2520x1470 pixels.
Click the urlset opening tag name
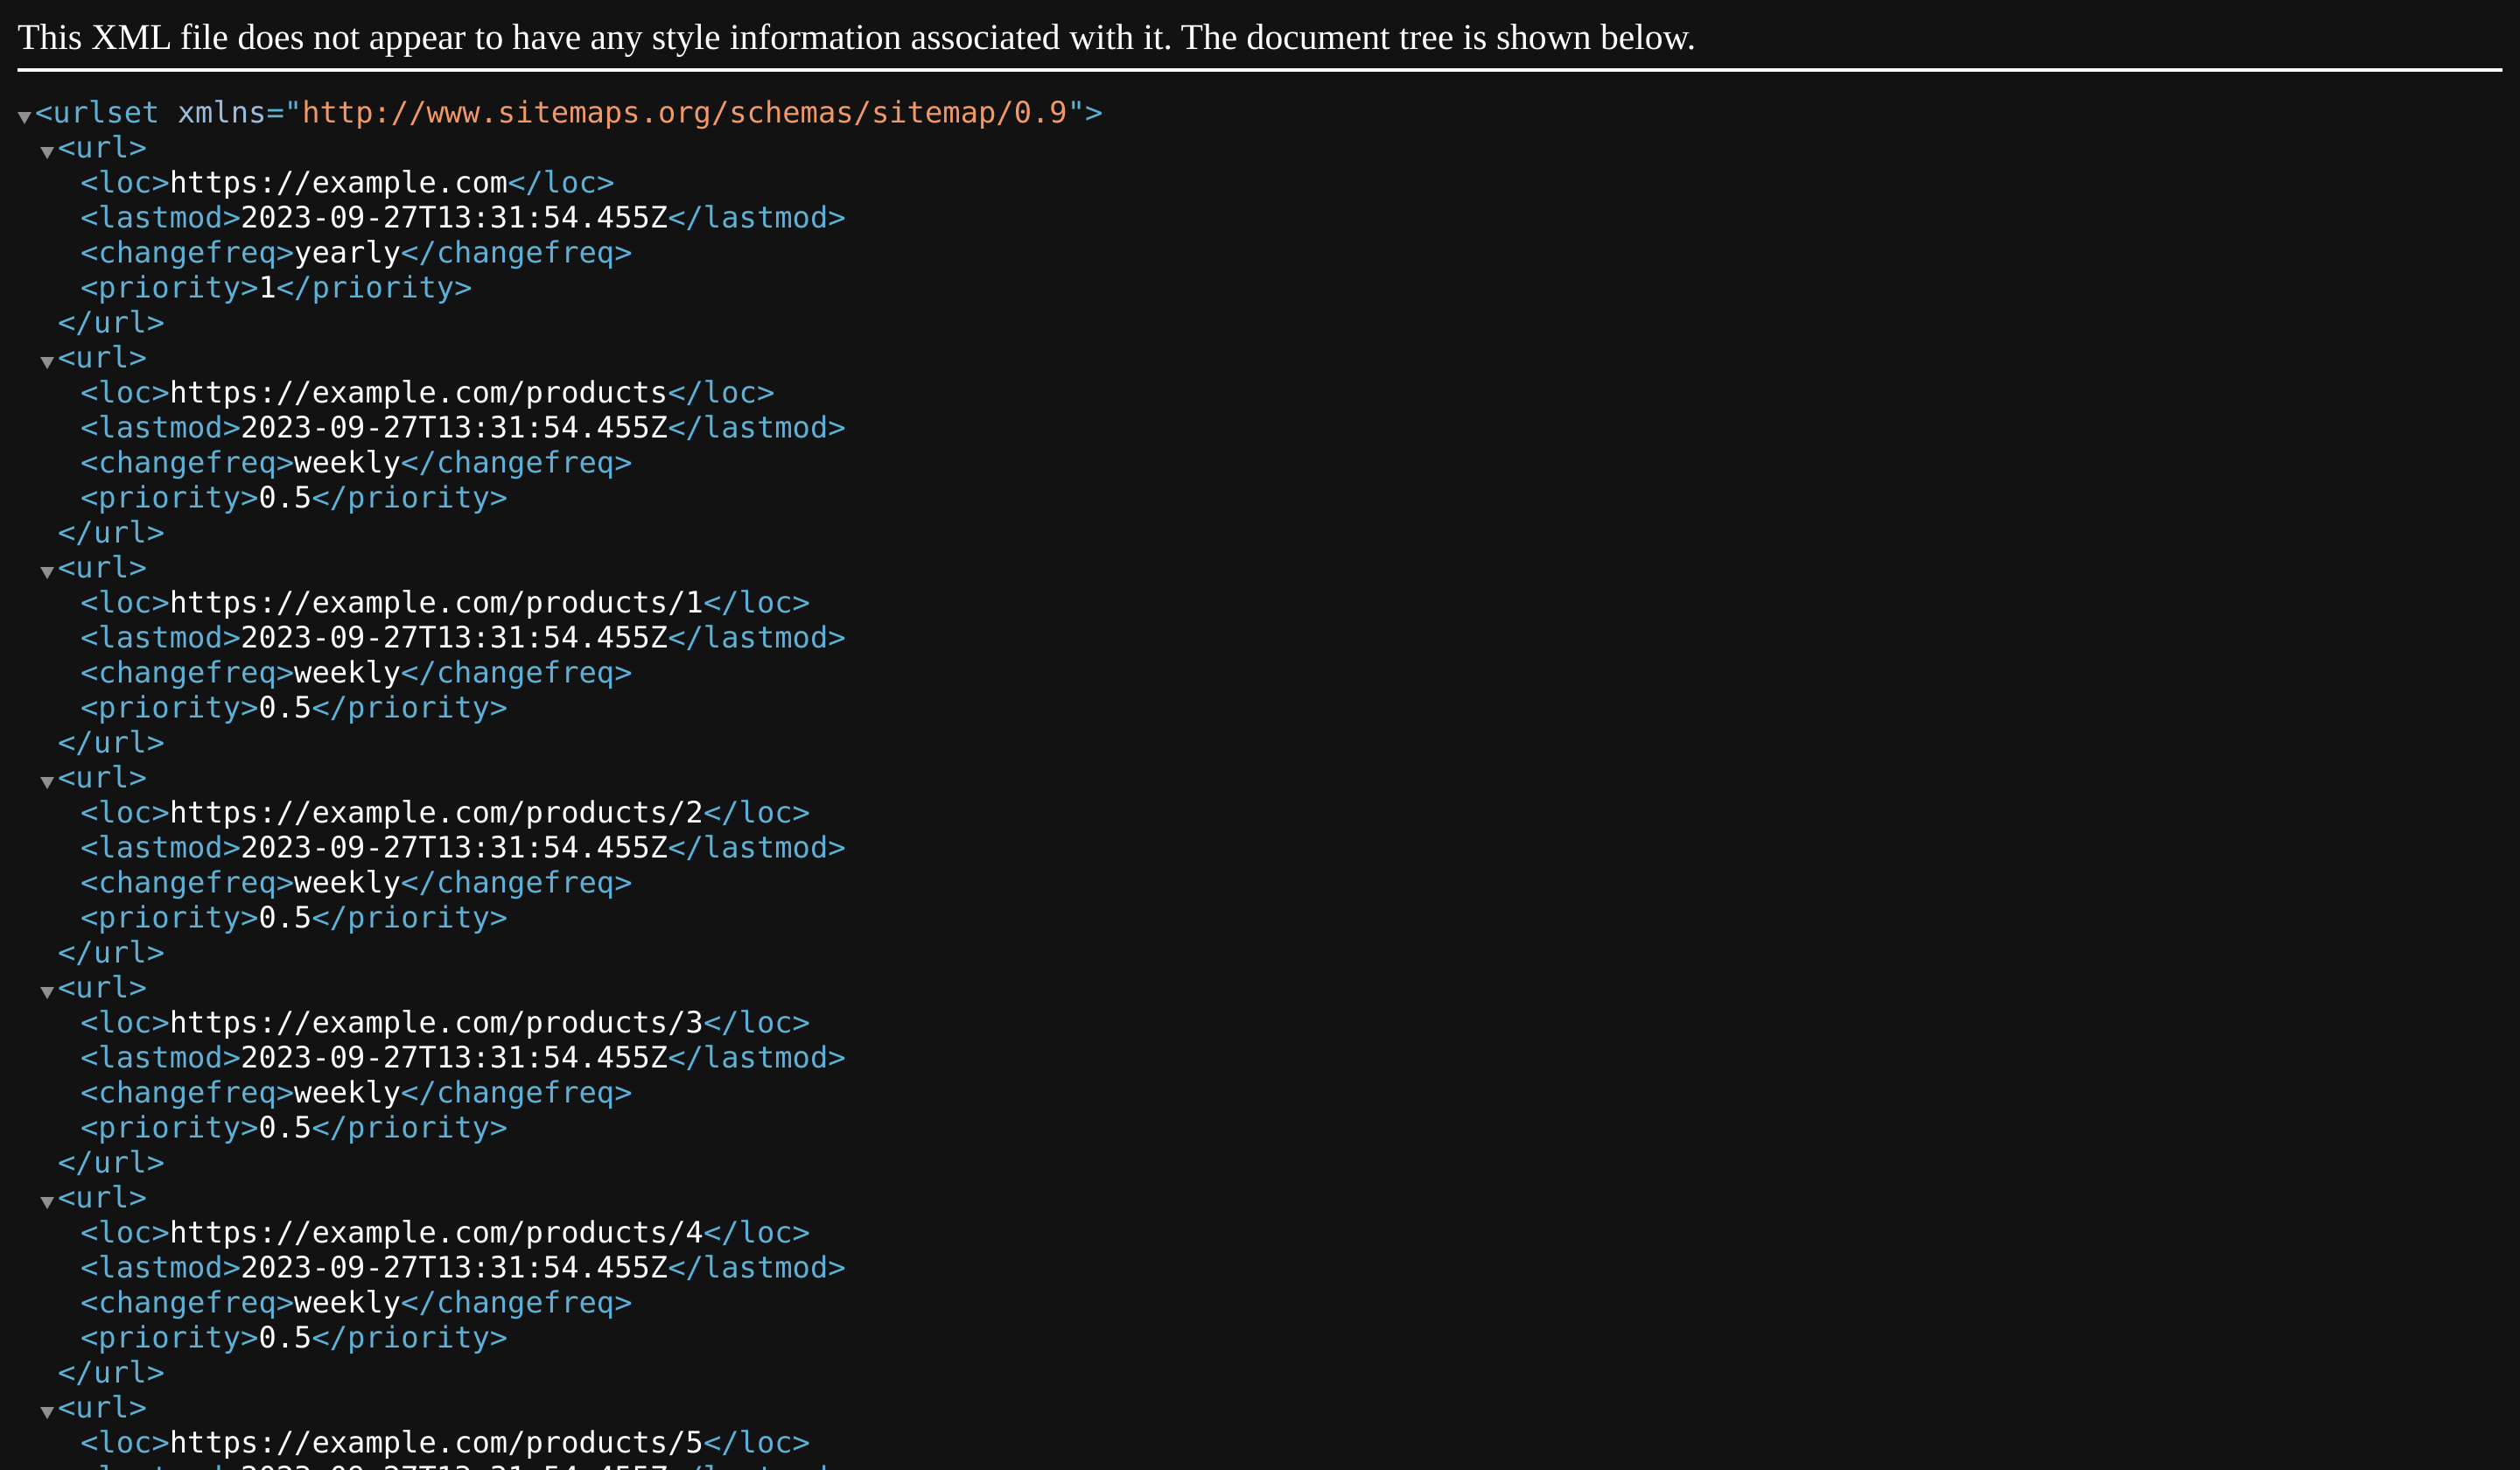105,113
